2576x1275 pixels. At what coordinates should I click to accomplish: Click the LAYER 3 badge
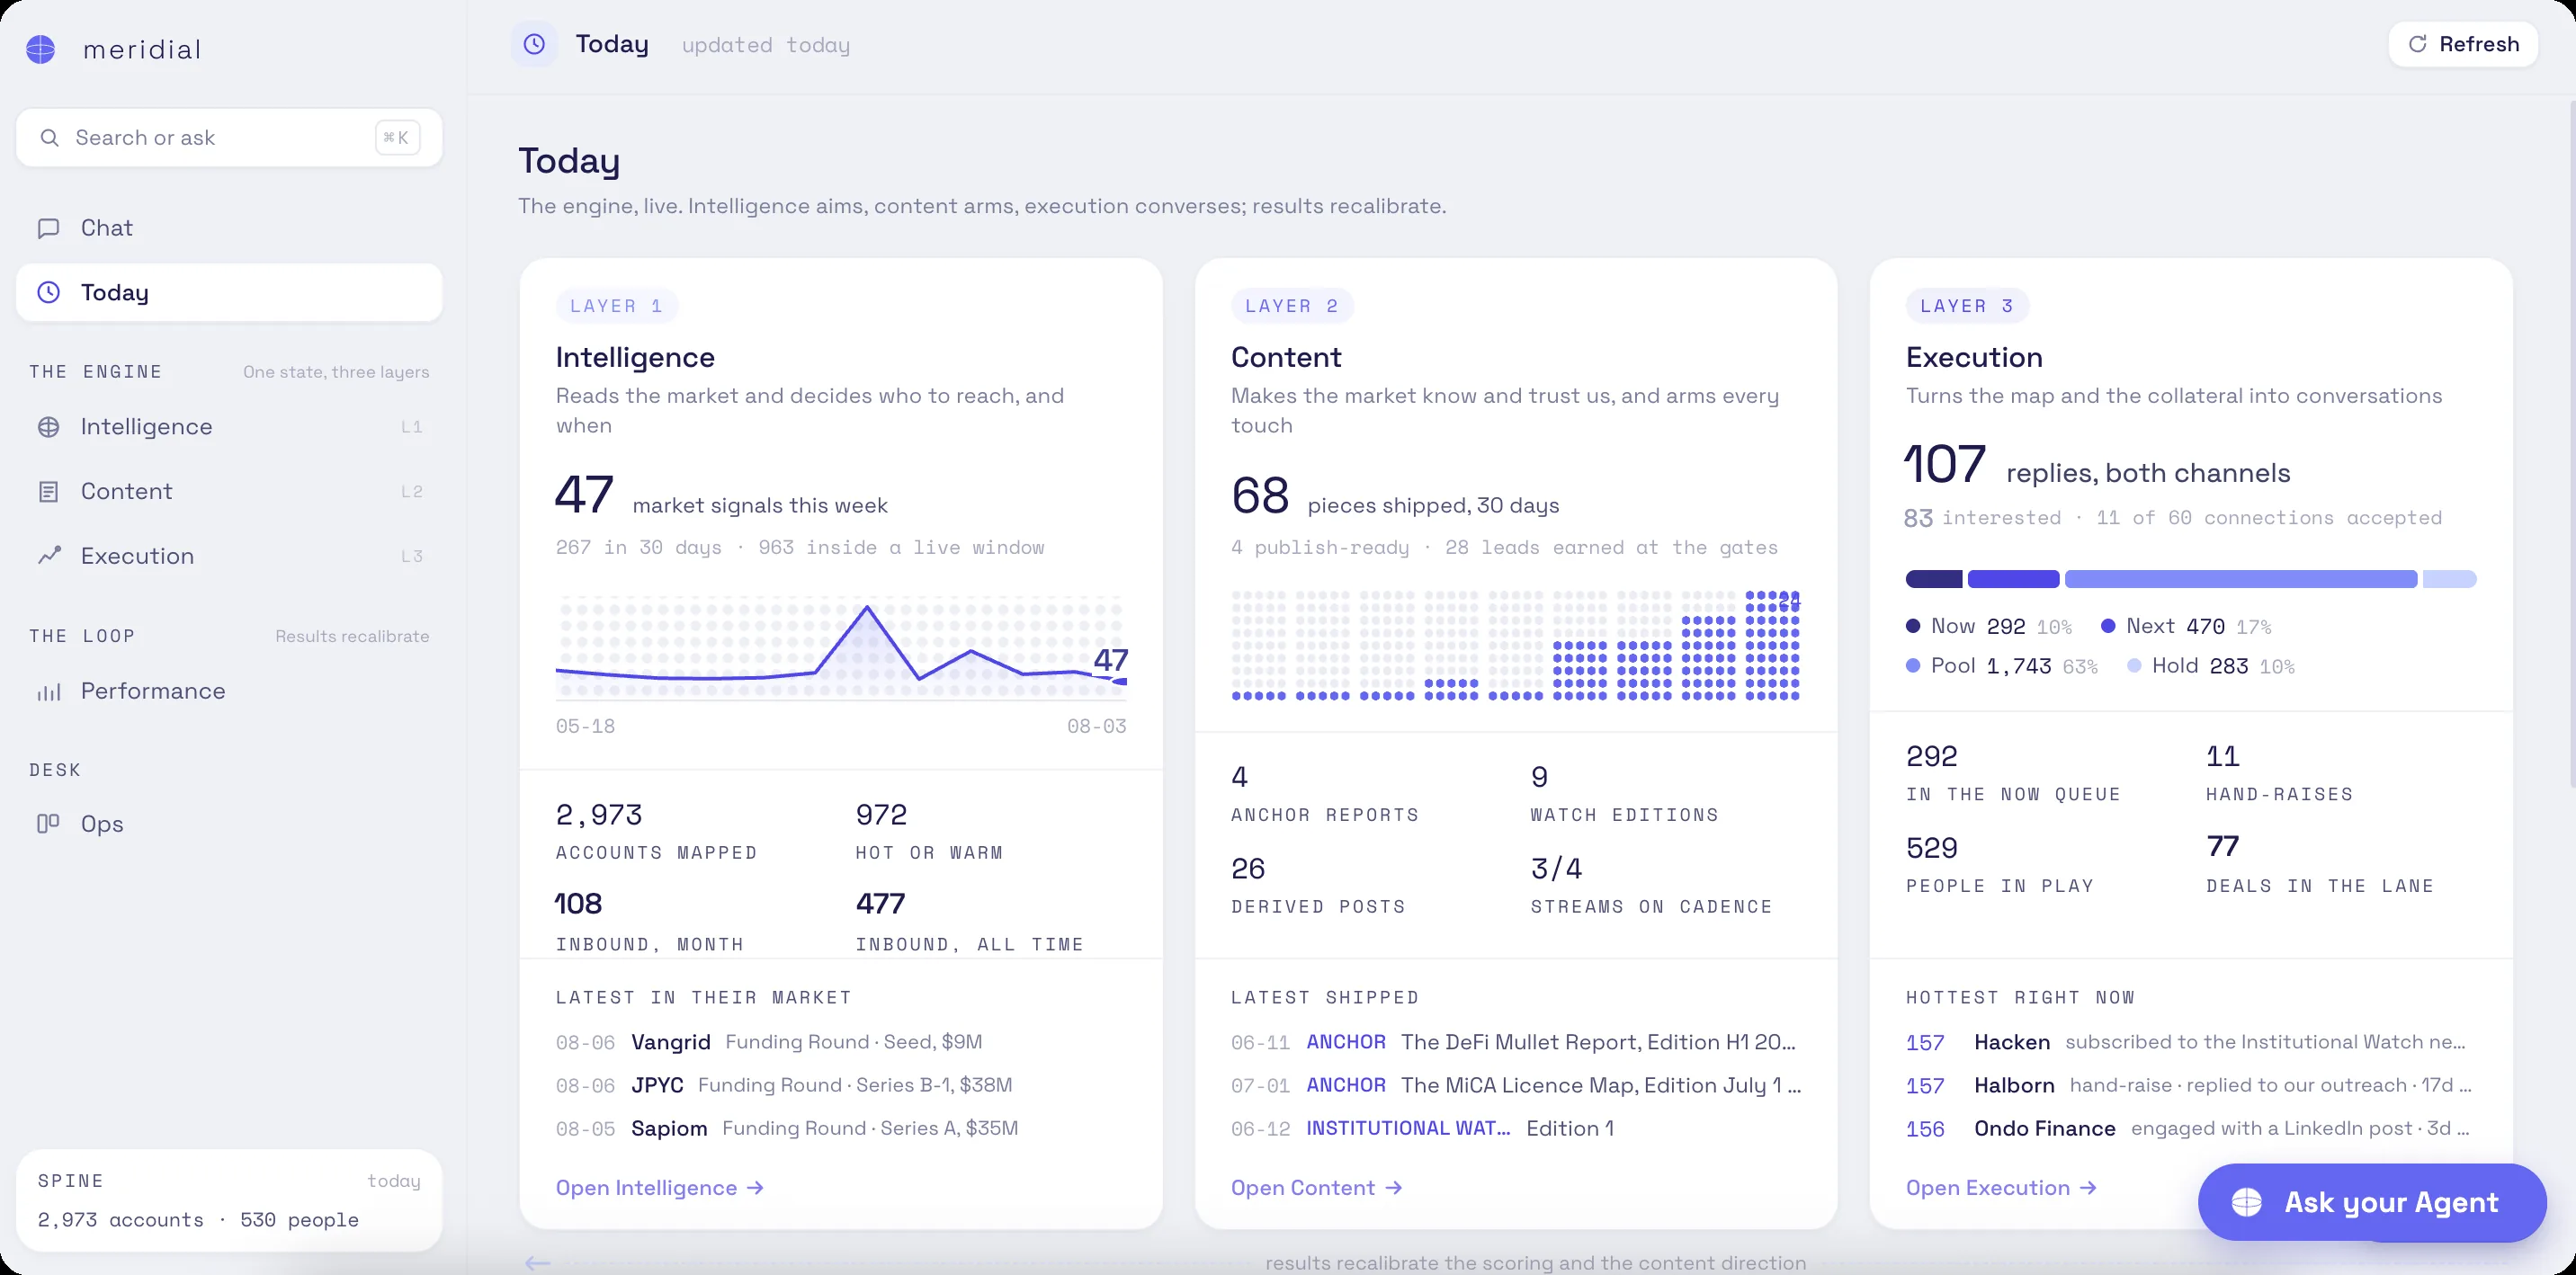point(1967,306)
